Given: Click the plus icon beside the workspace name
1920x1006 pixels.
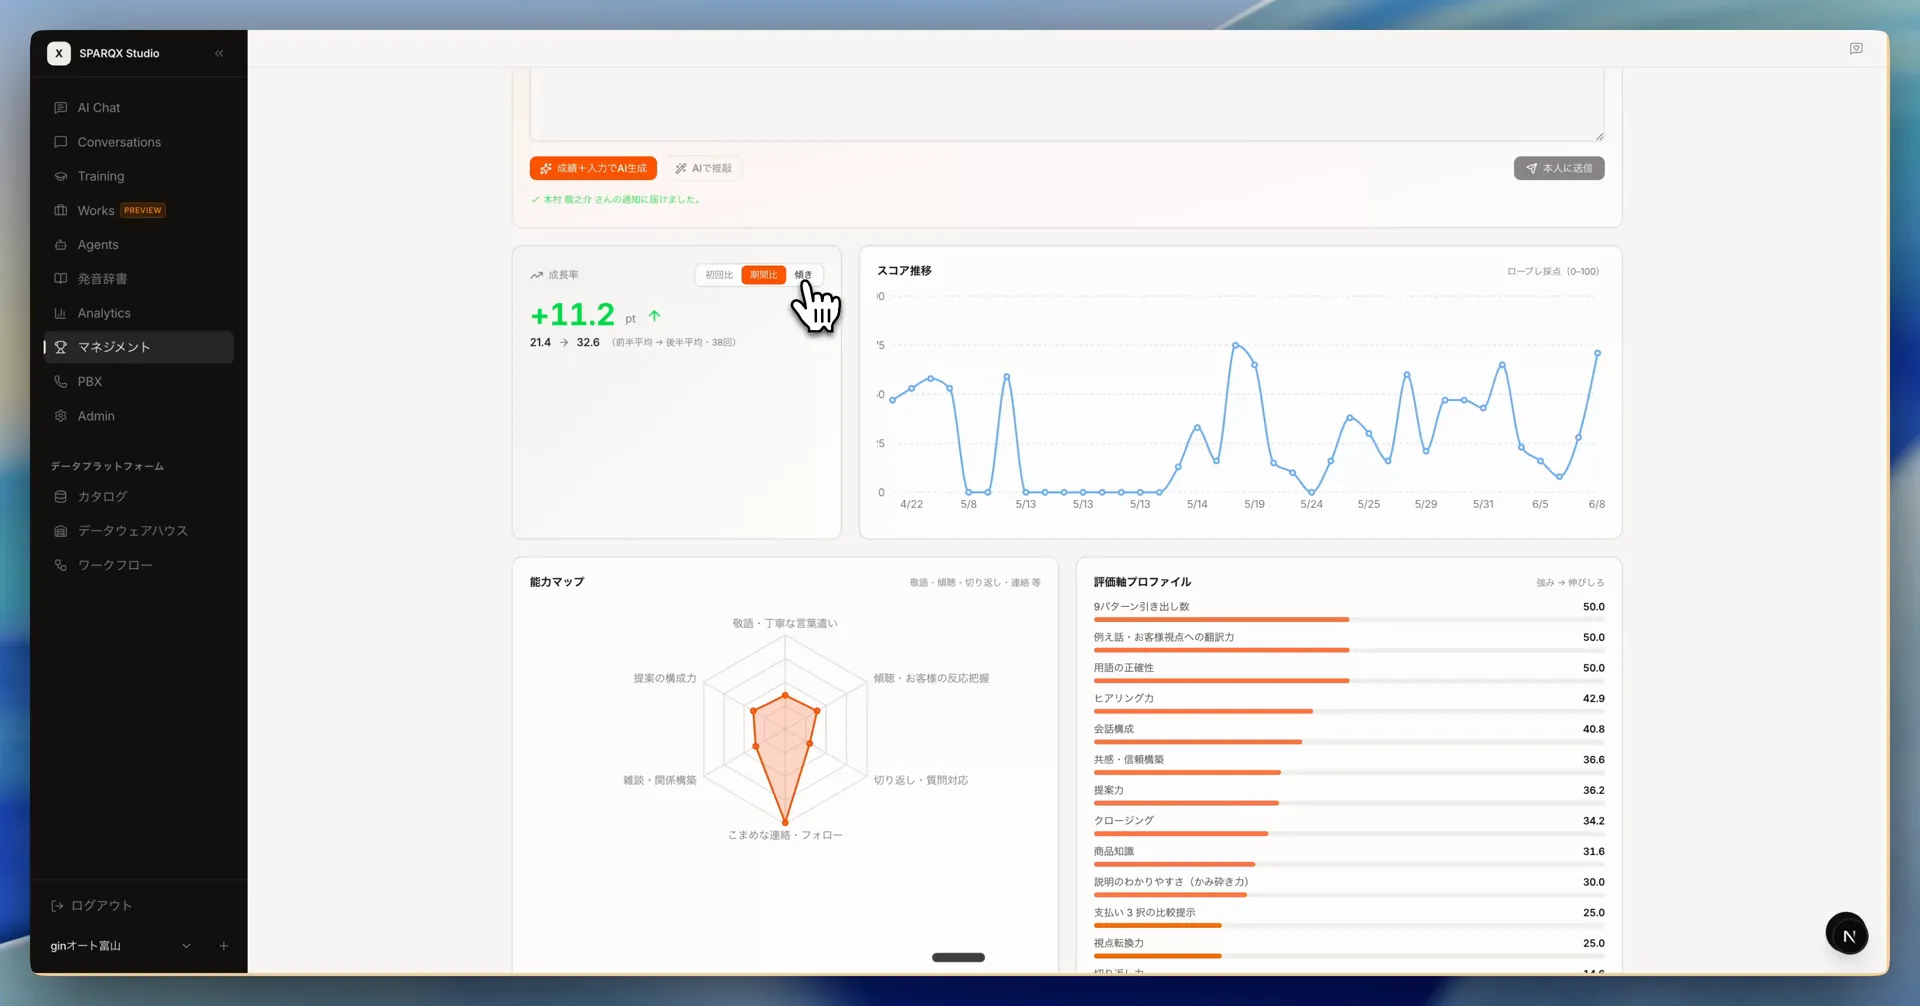Looking at the screenshot, I should 224,945.
